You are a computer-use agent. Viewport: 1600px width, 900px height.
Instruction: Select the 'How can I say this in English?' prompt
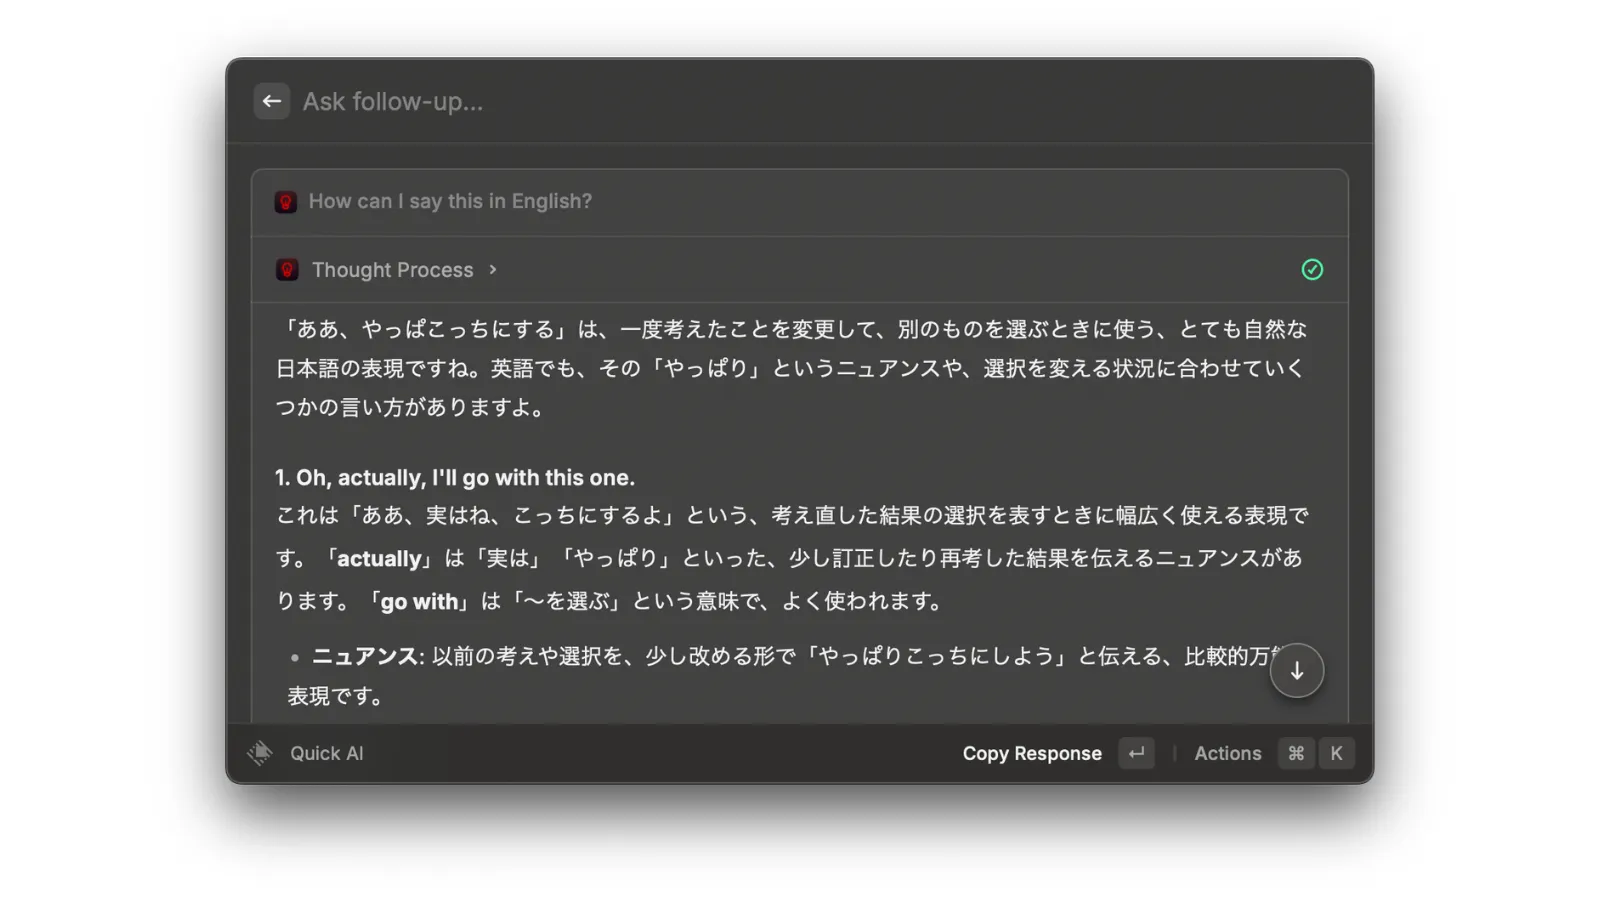[x=450, y=201]
